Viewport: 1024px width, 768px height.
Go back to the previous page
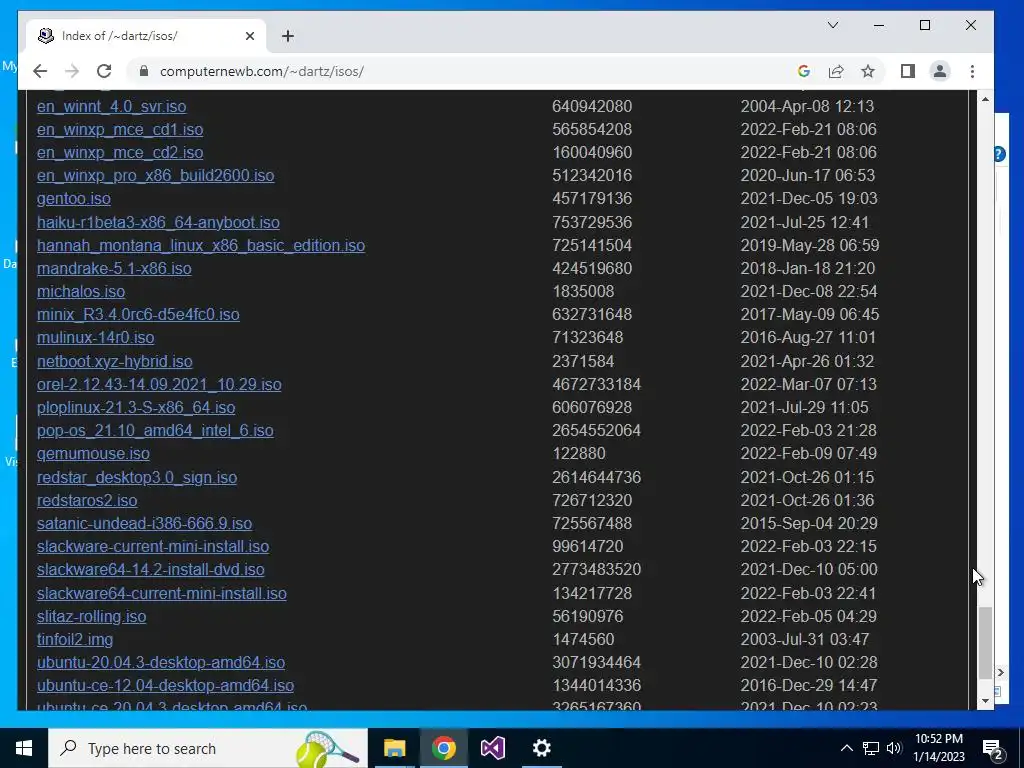(x=40, y=71)
